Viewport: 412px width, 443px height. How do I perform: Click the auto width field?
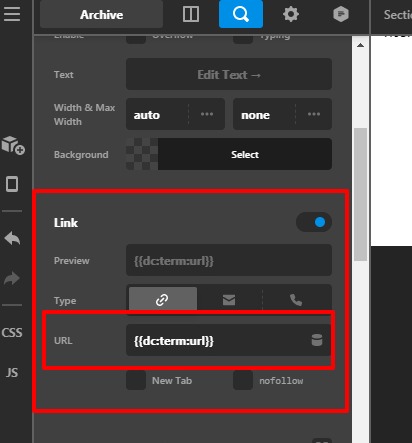coord(157,114)
